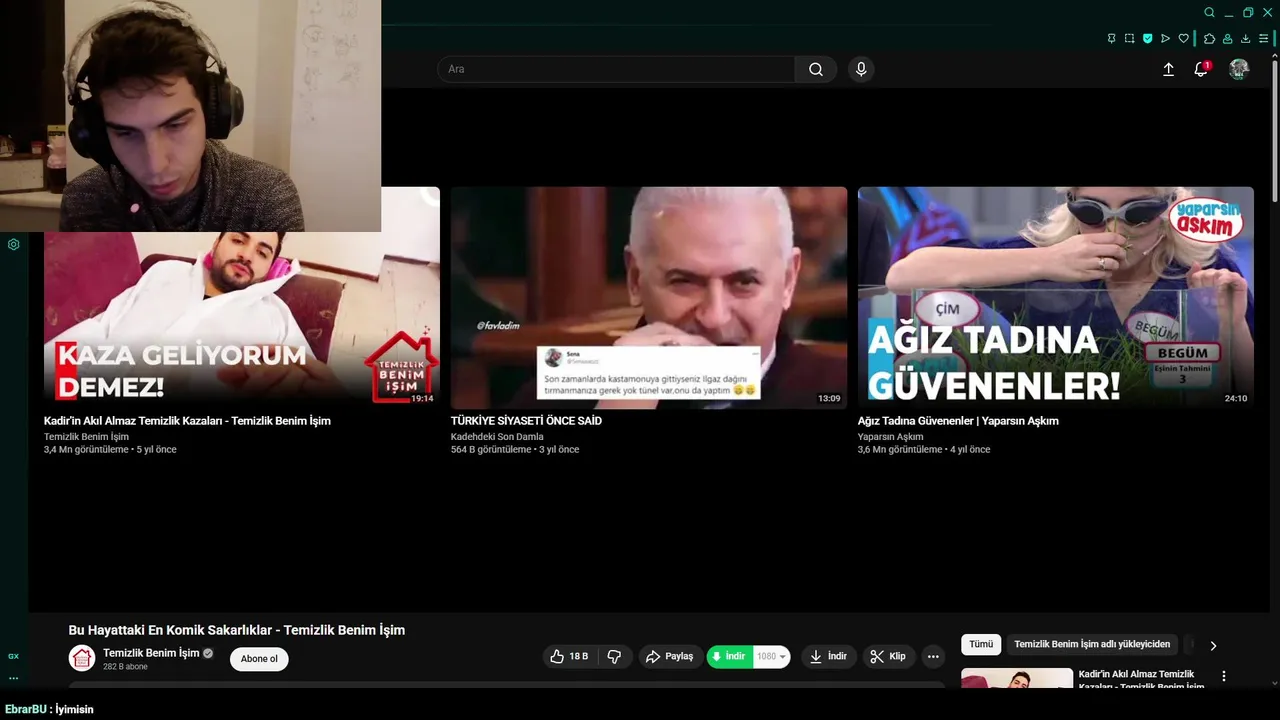This screenshot has height=720, width=1280.
Task: Show more filter chips with right chevron
Action: click(1213, 645)
